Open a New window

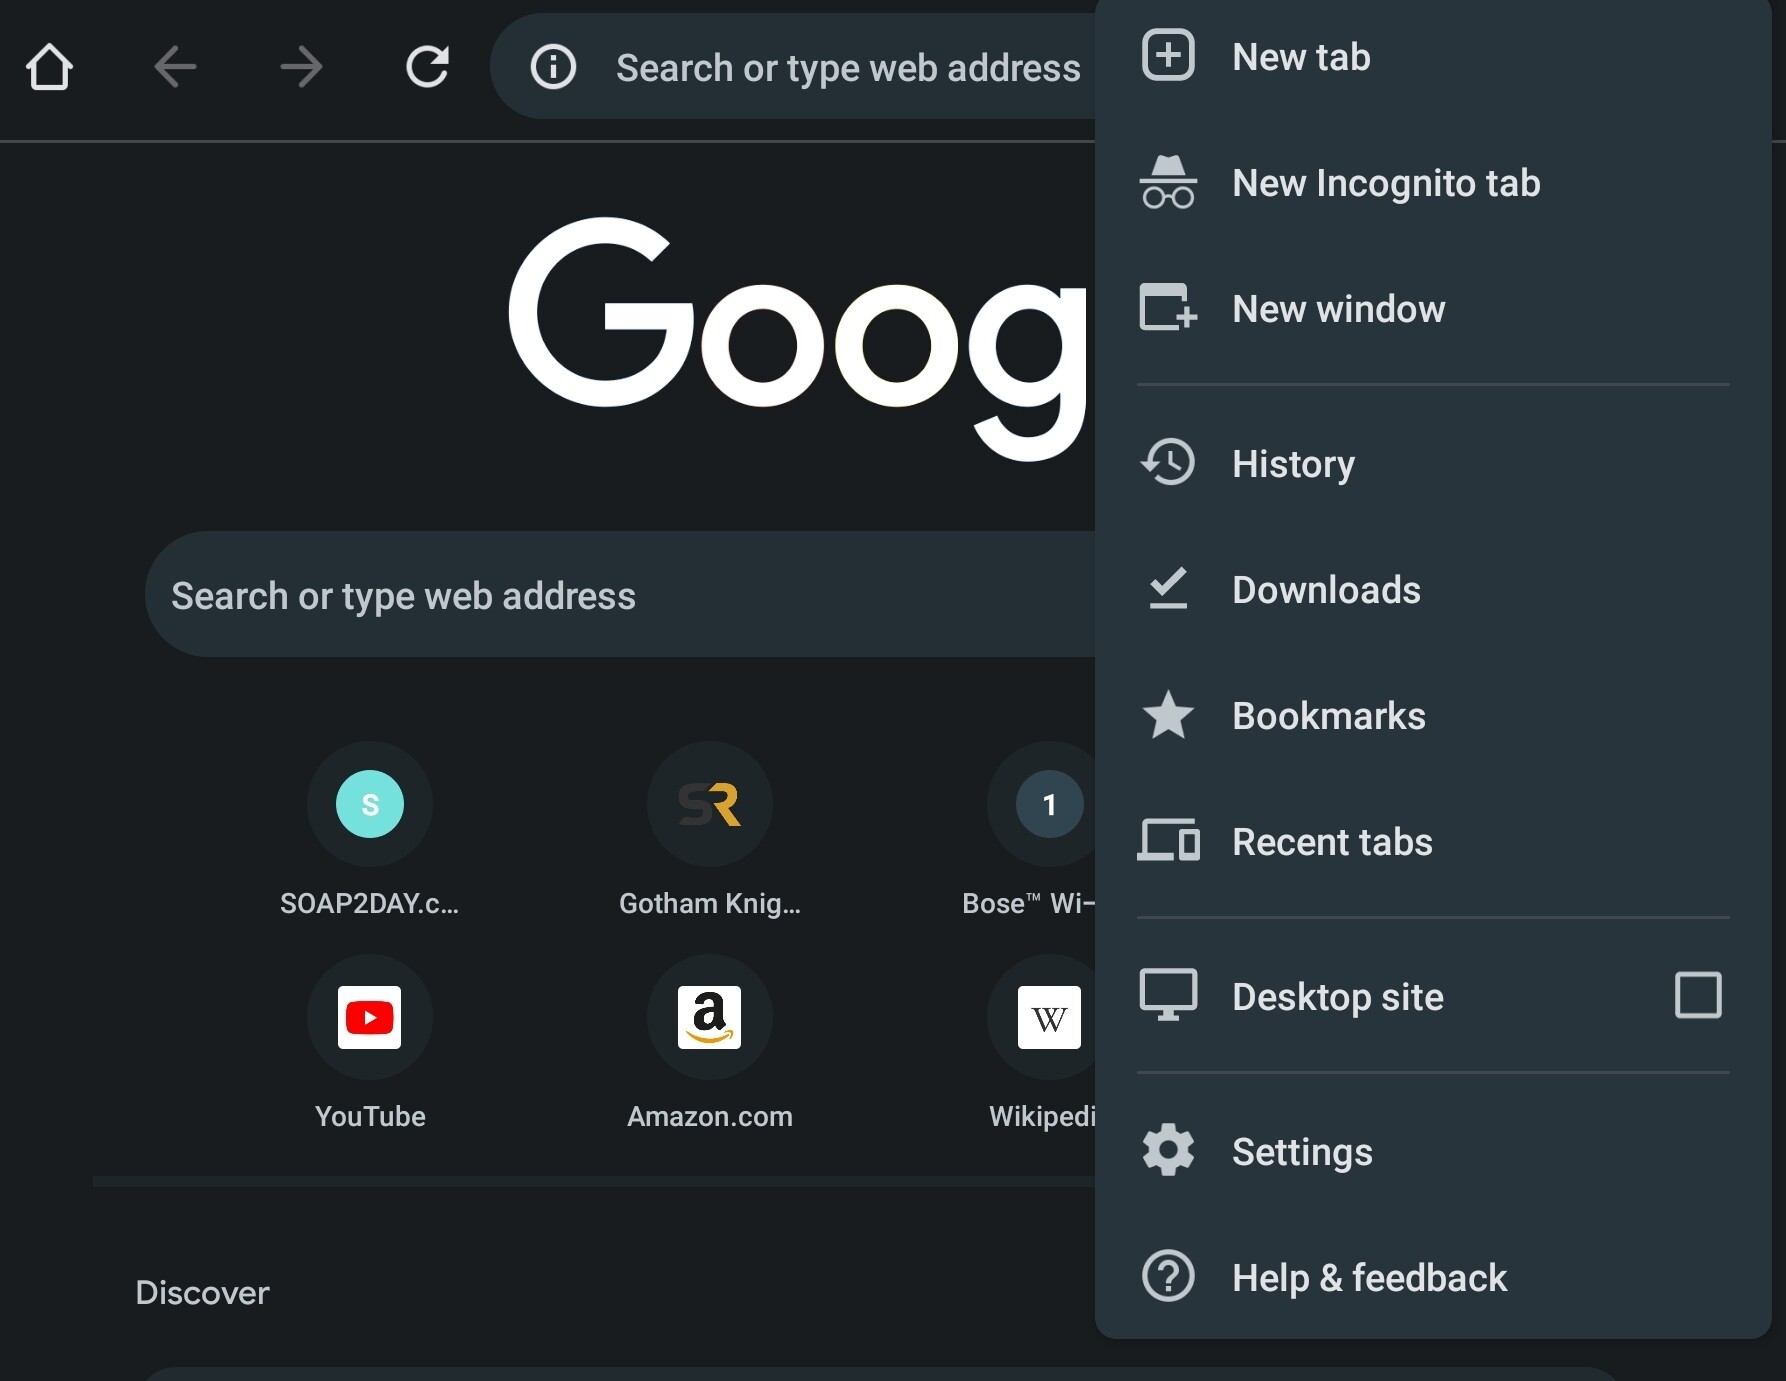(x=1338, y=309)
